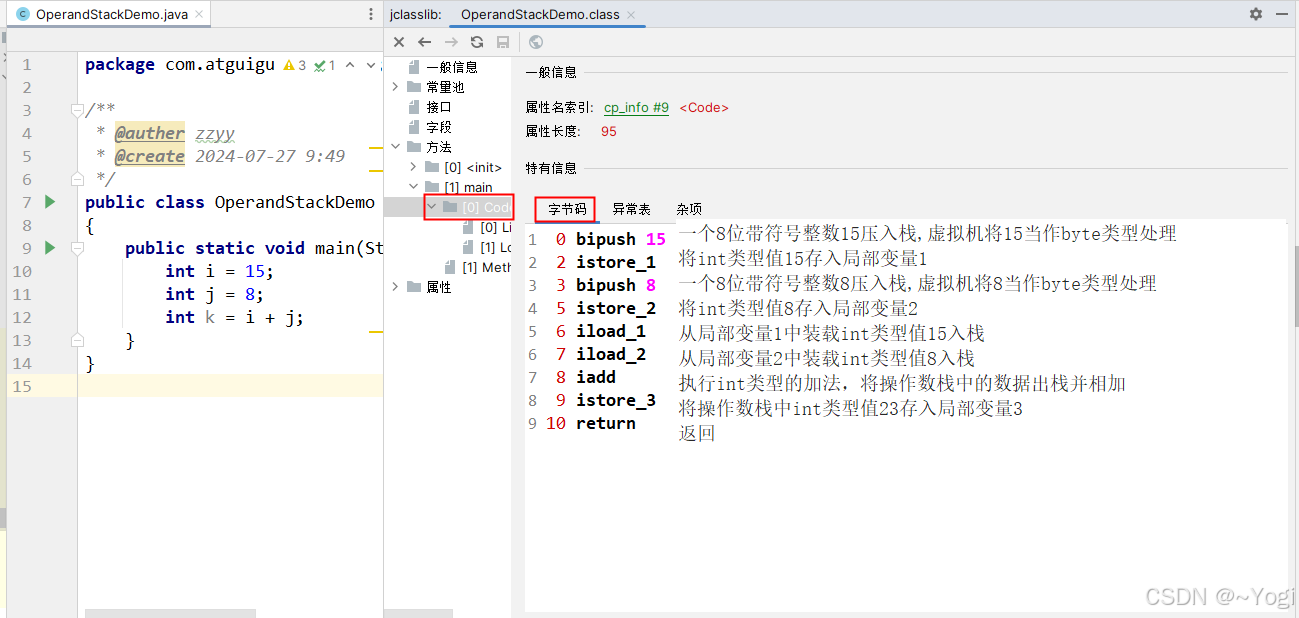This screenshot has width=1299, height=618.
Task: Fold the Javadoc comment at line 3
Action: tap(77, 111)
